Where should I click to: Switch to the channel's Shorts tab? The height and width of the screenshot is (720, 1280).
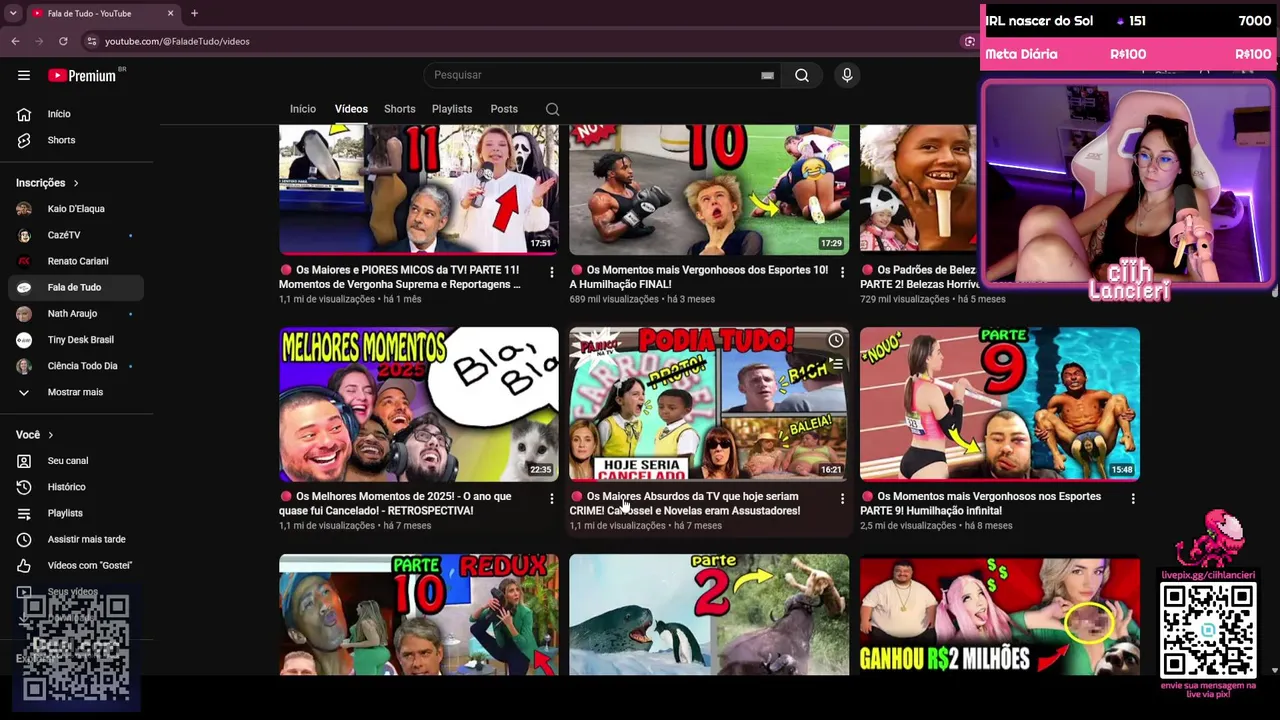[x=399, y=109]
